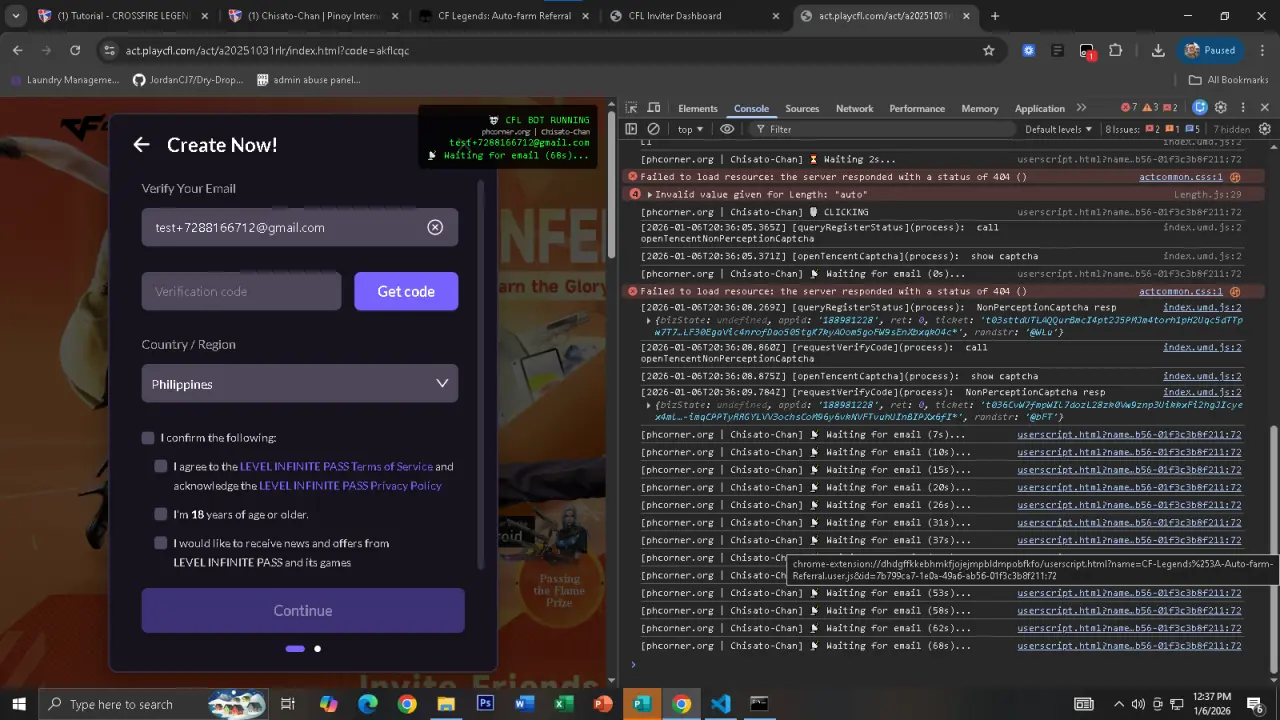Show hidden system tray icons

[x=1118, y=704]
